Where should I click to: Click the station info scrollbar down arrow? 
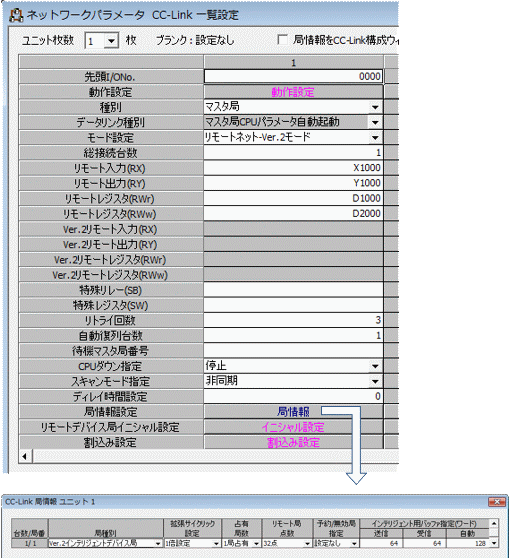494,543
